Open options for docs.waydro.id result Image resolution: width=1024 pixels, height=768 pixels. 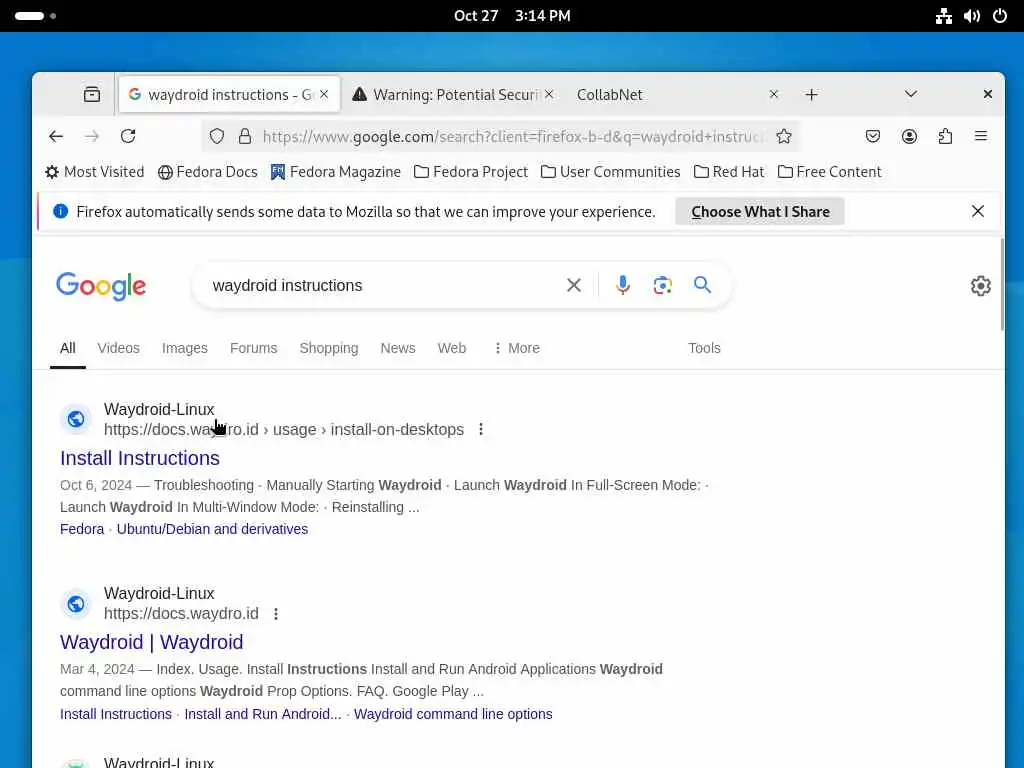pos(276,614)
